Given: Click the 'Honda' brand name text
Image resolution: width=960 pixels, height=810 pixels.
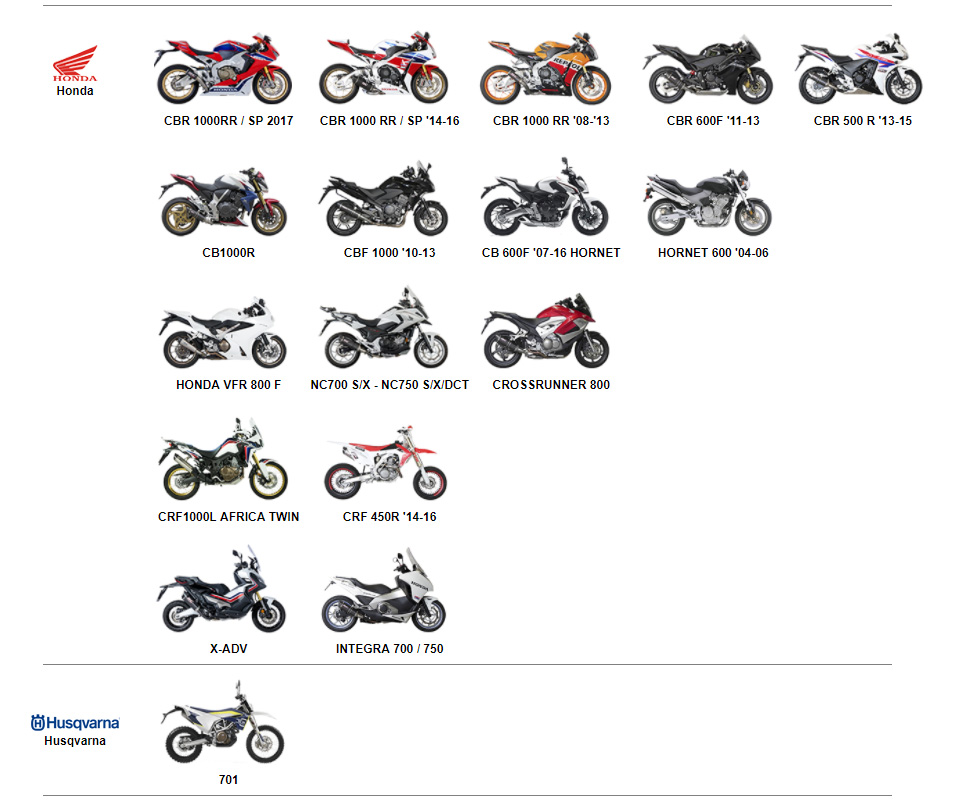Looking at the screenshot, I should 75,91.
